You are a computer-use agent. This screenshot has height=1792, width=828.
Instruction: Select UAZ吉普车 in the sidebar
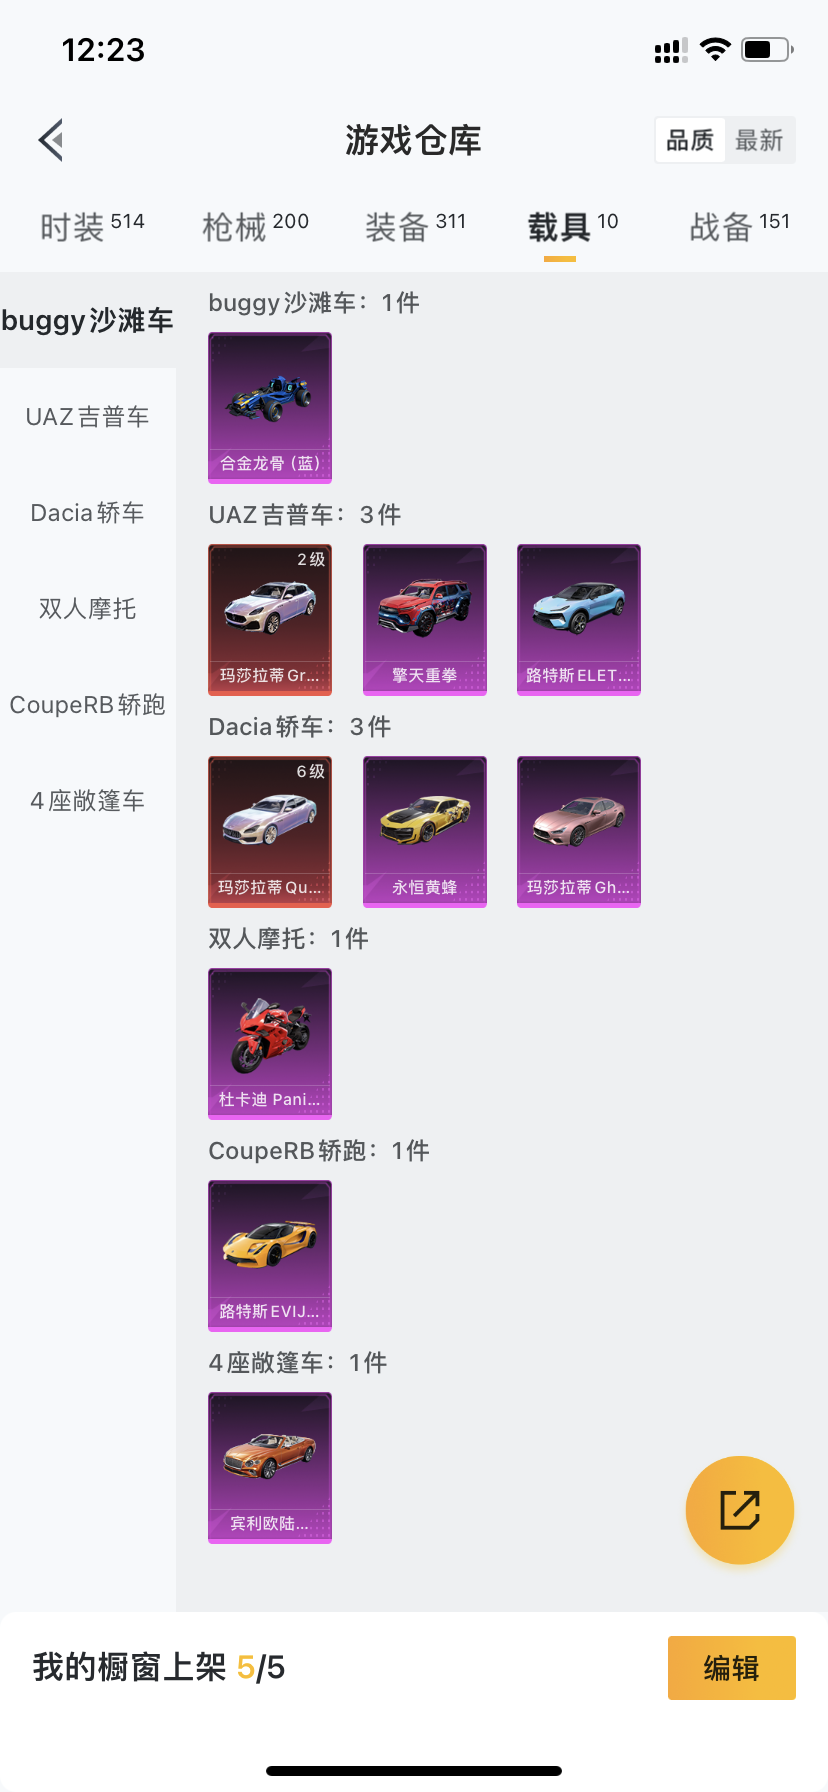pos(88,417)
